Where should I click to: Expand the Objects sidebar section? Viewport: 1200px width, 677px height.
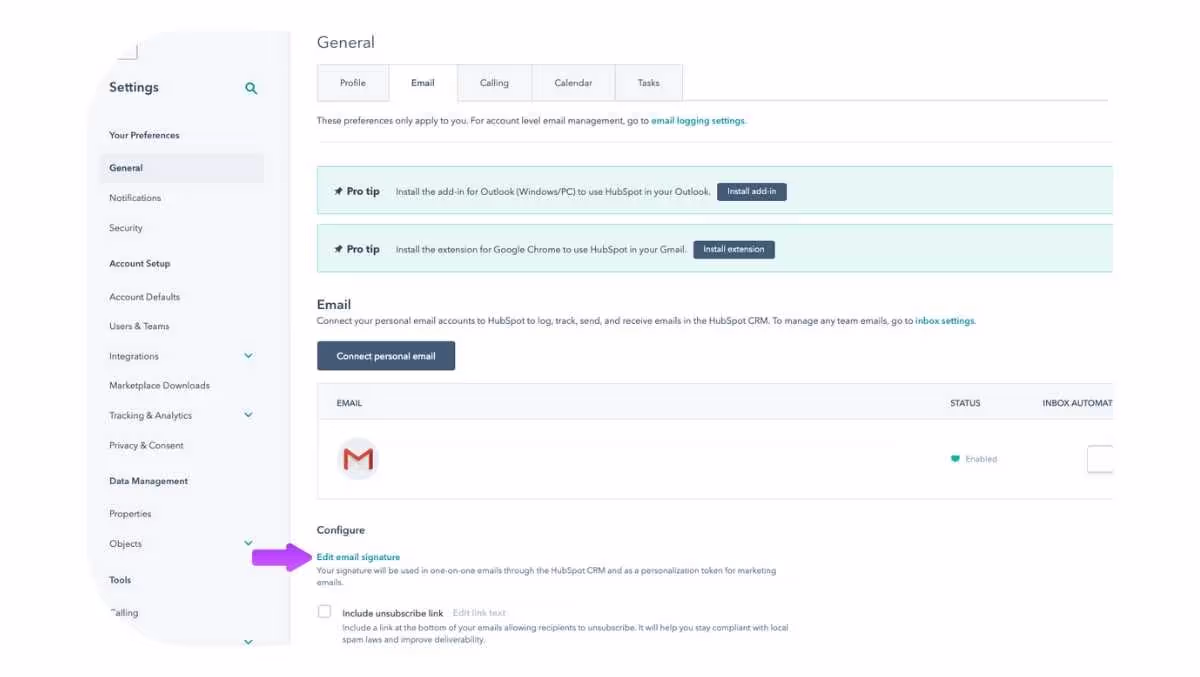tap(248, 543)
